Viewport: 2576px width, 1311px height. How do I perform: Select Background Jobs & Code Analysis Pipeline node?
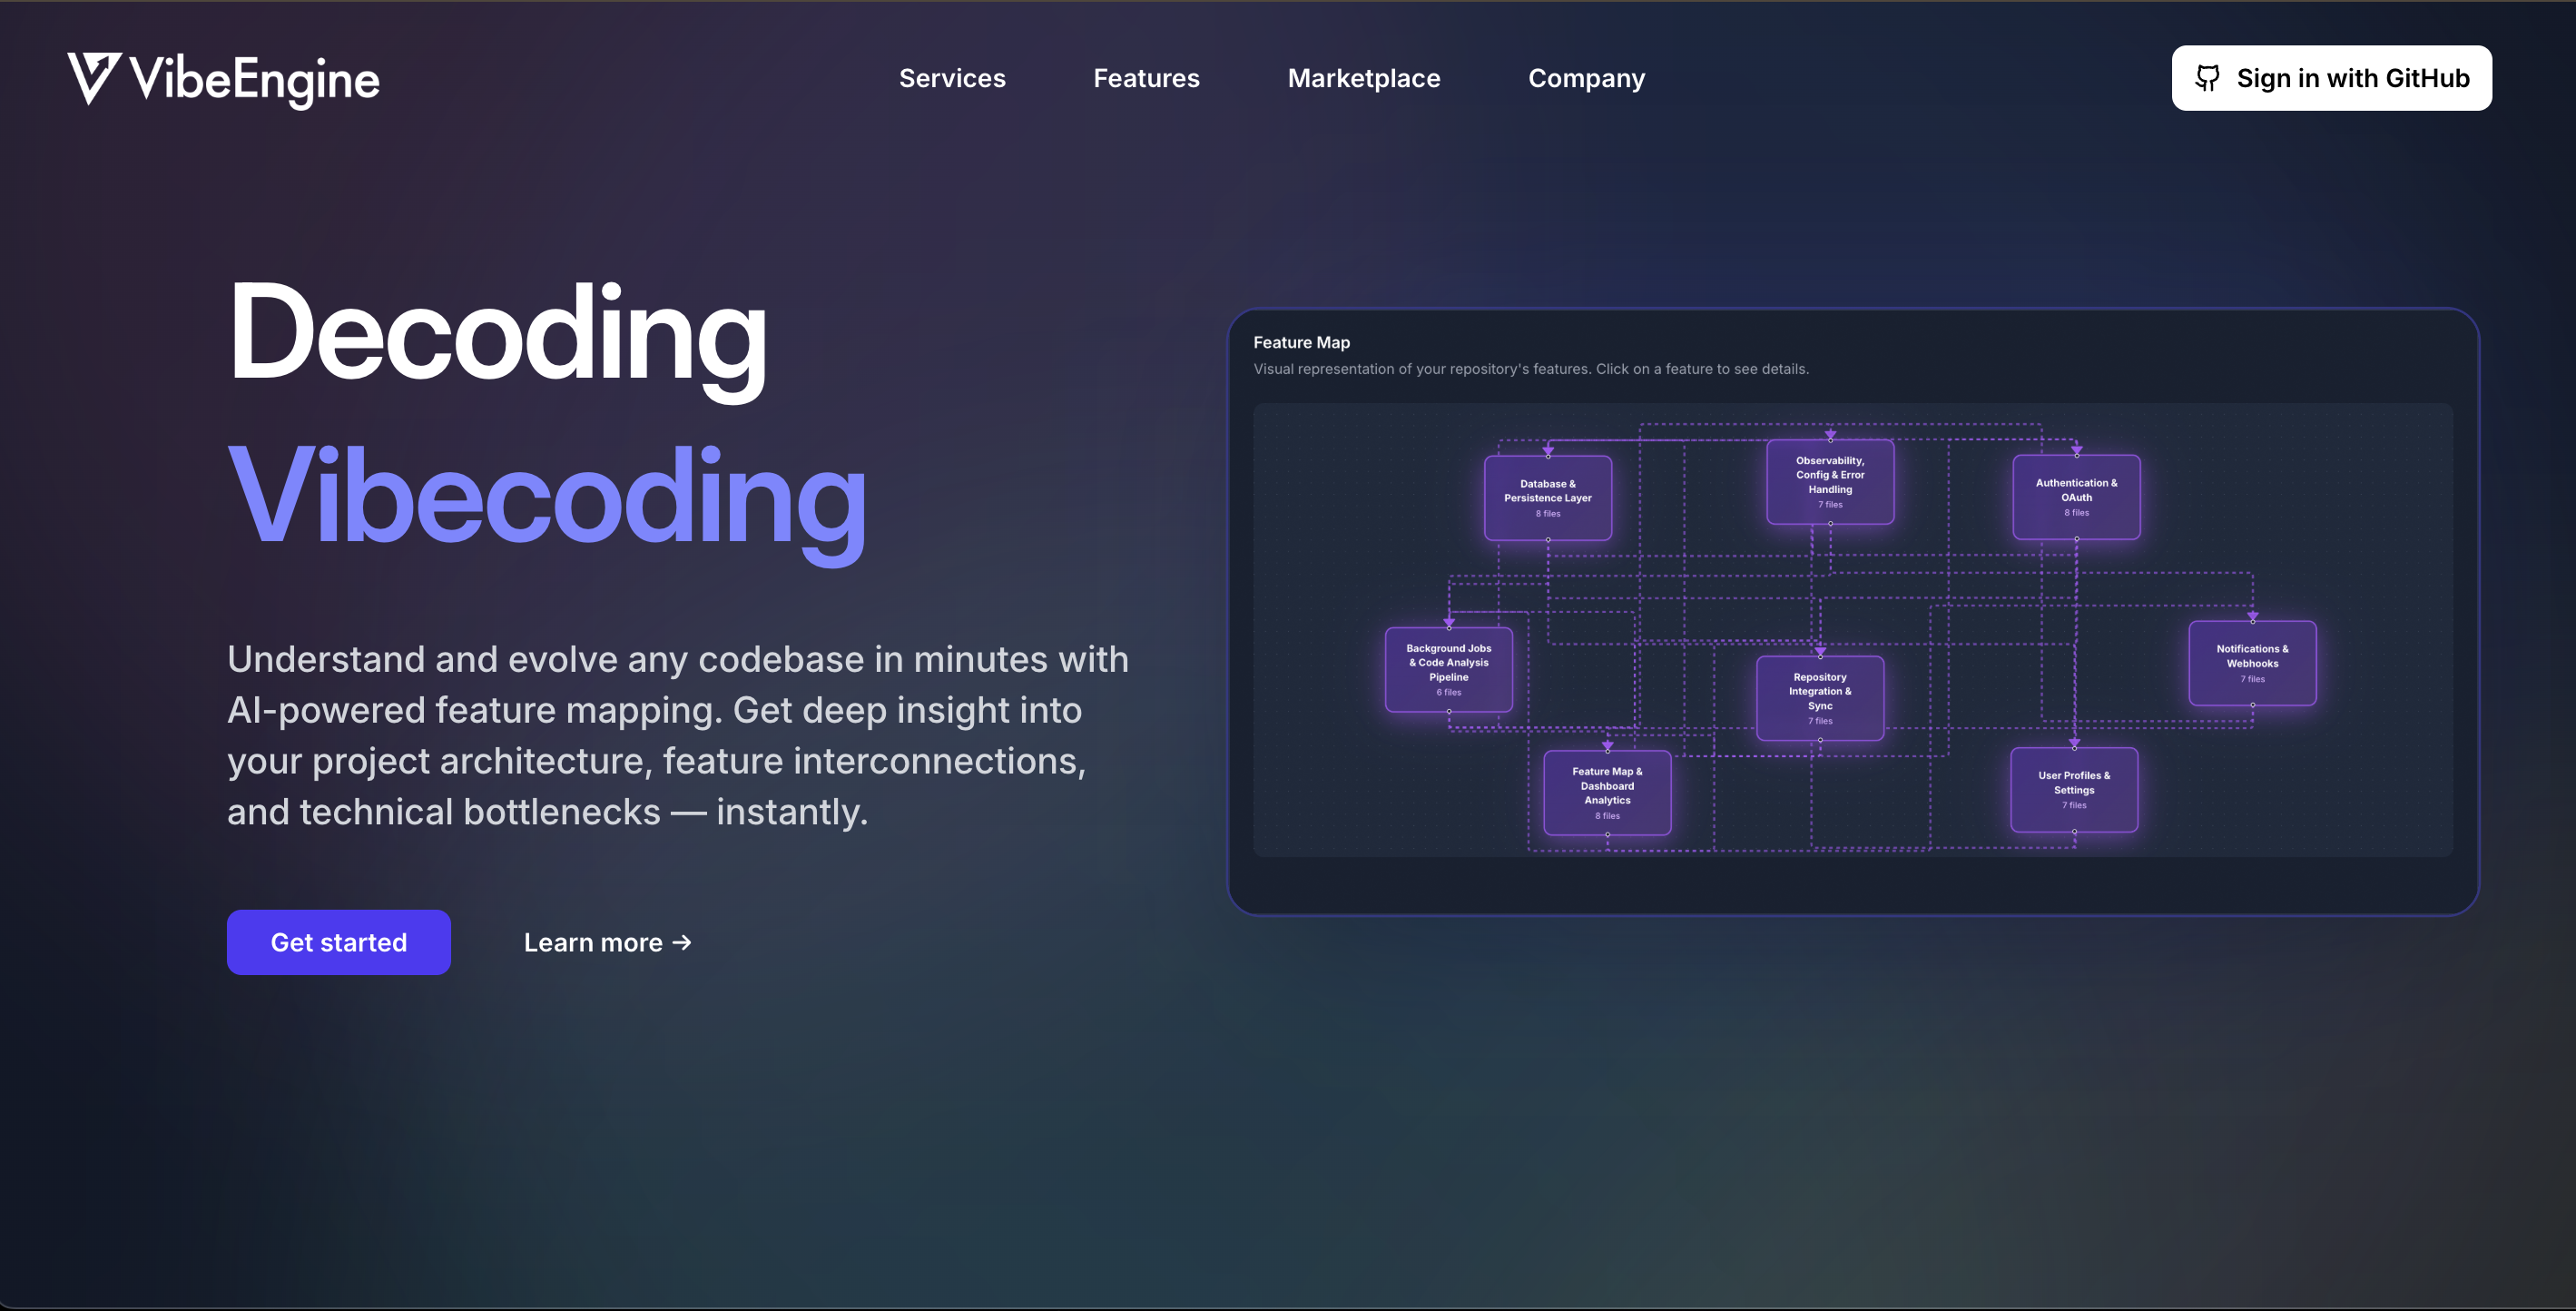tap(1448, 669)
